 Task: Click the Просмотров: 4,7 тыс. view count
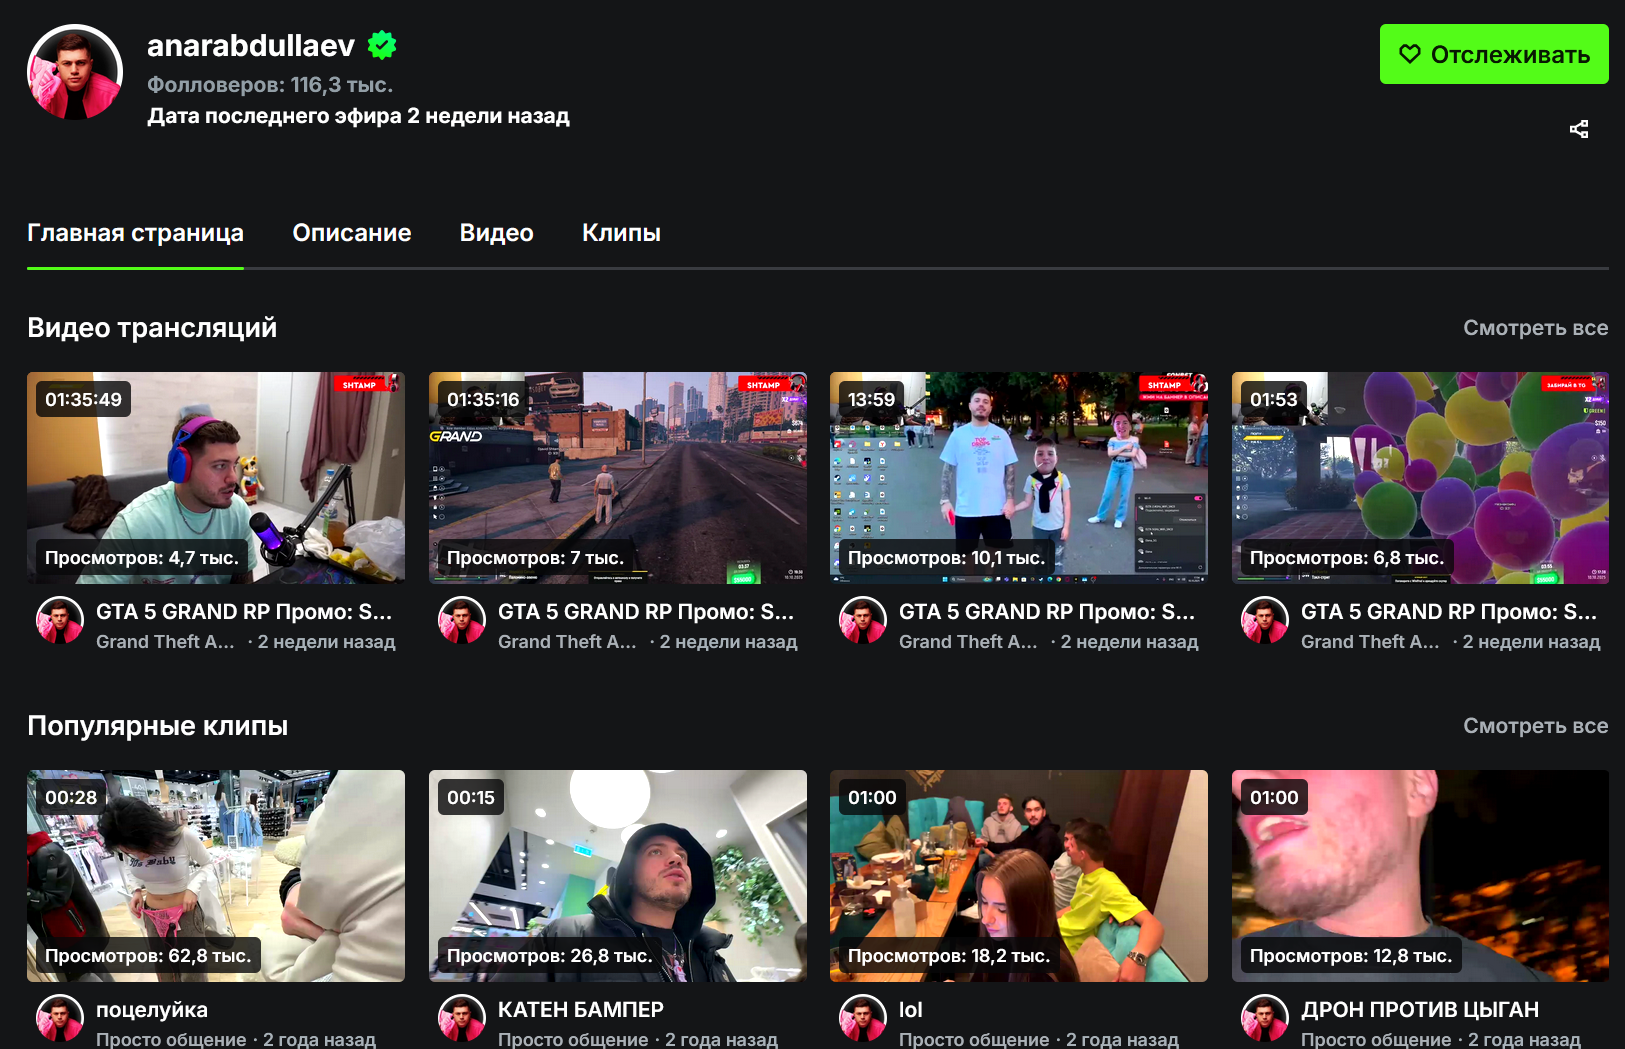click(x=142, y=558)
